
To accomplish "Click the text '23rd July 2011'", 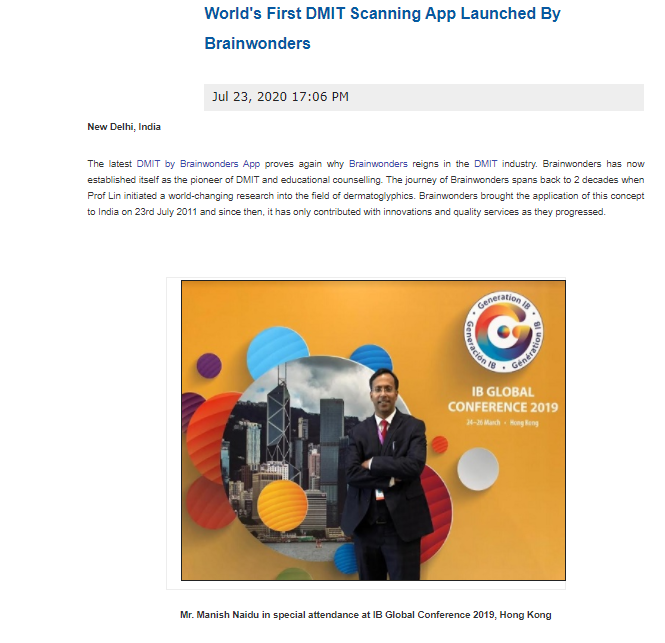I will pyautogui.click(x=166, y=212).
